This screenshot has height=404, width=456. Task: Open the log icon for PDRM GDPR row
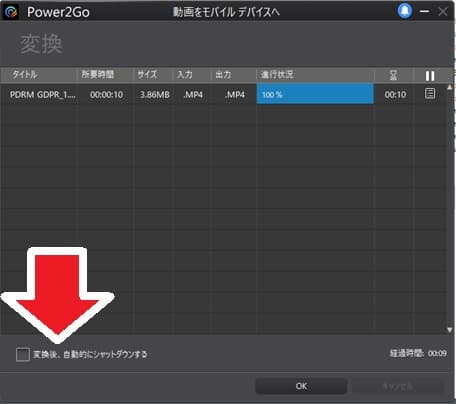point(430,94)
